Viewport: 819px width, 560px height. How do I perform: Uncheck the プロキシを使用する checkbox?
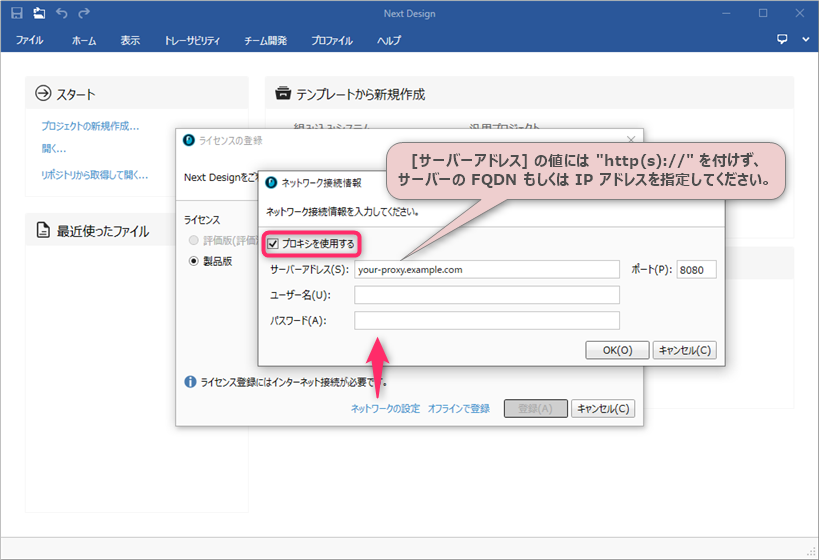pyautogui.click(x=273, y=244)
